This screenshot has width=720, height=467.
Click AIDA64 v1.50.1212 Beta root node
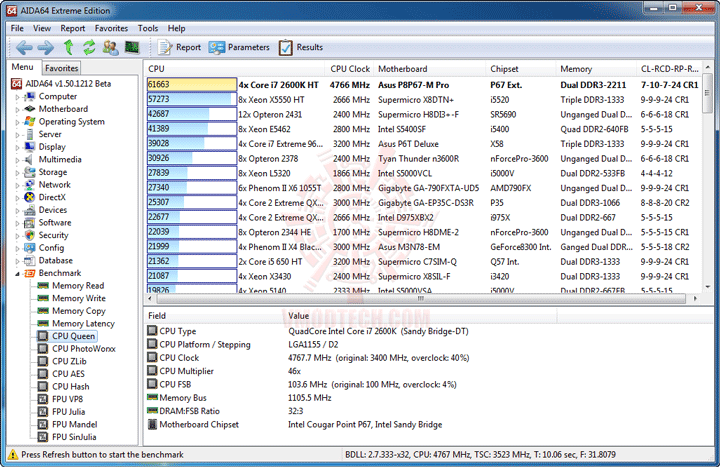pyautogui.click(x=61, y=84)
